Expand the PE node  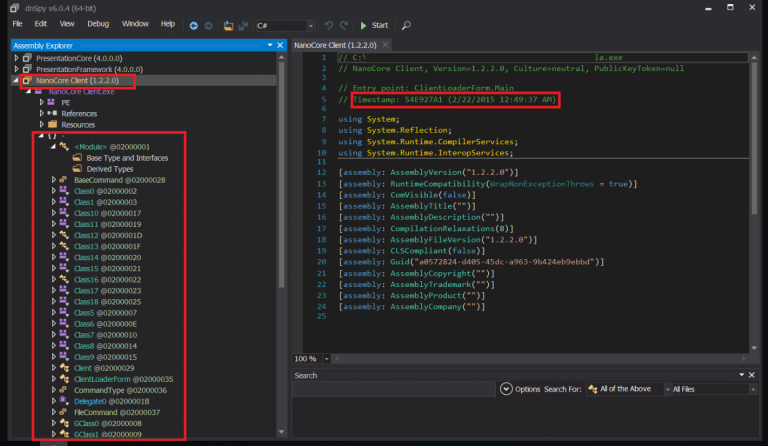(x=42, y=102)
